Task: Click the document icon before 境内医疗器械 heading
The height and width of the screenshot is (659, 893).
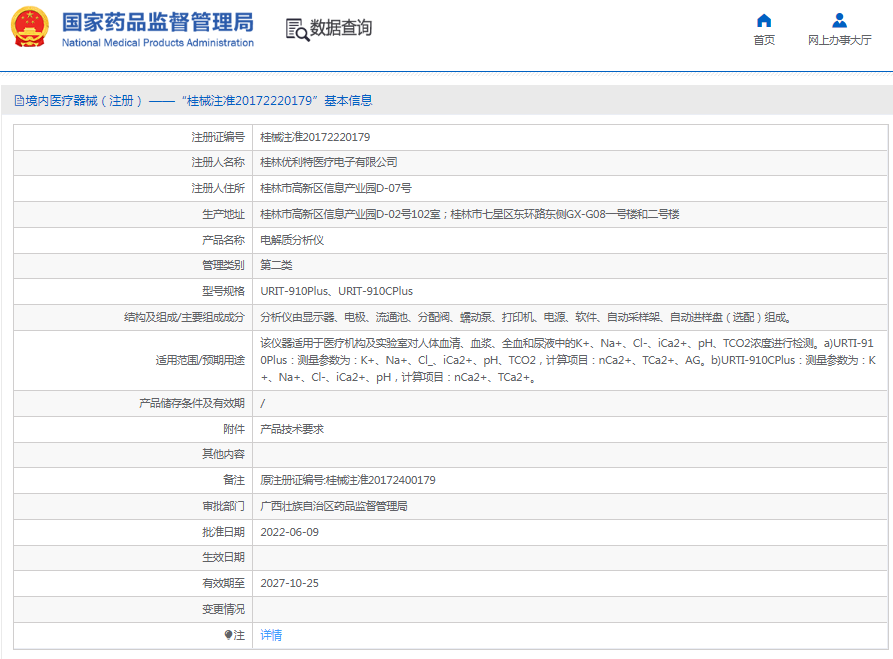Action: click(18, 101)
